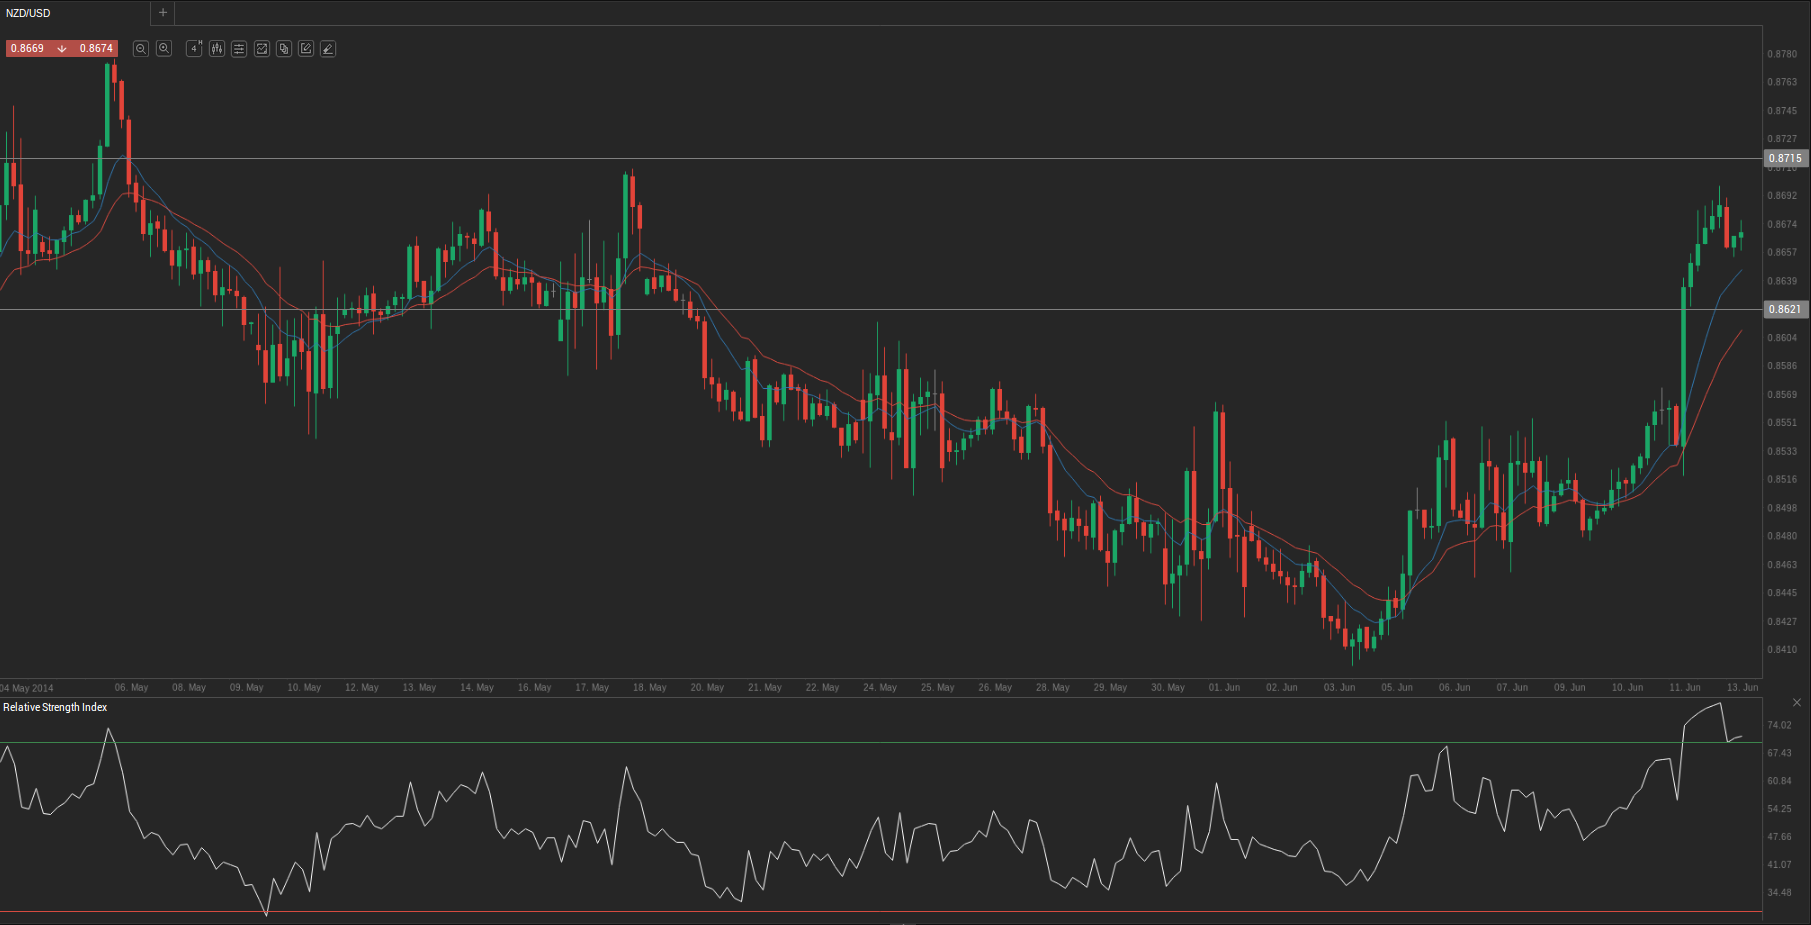Add a new chart tab with plus
Screen dimensions: 1811x925
(x=163, y=13)
